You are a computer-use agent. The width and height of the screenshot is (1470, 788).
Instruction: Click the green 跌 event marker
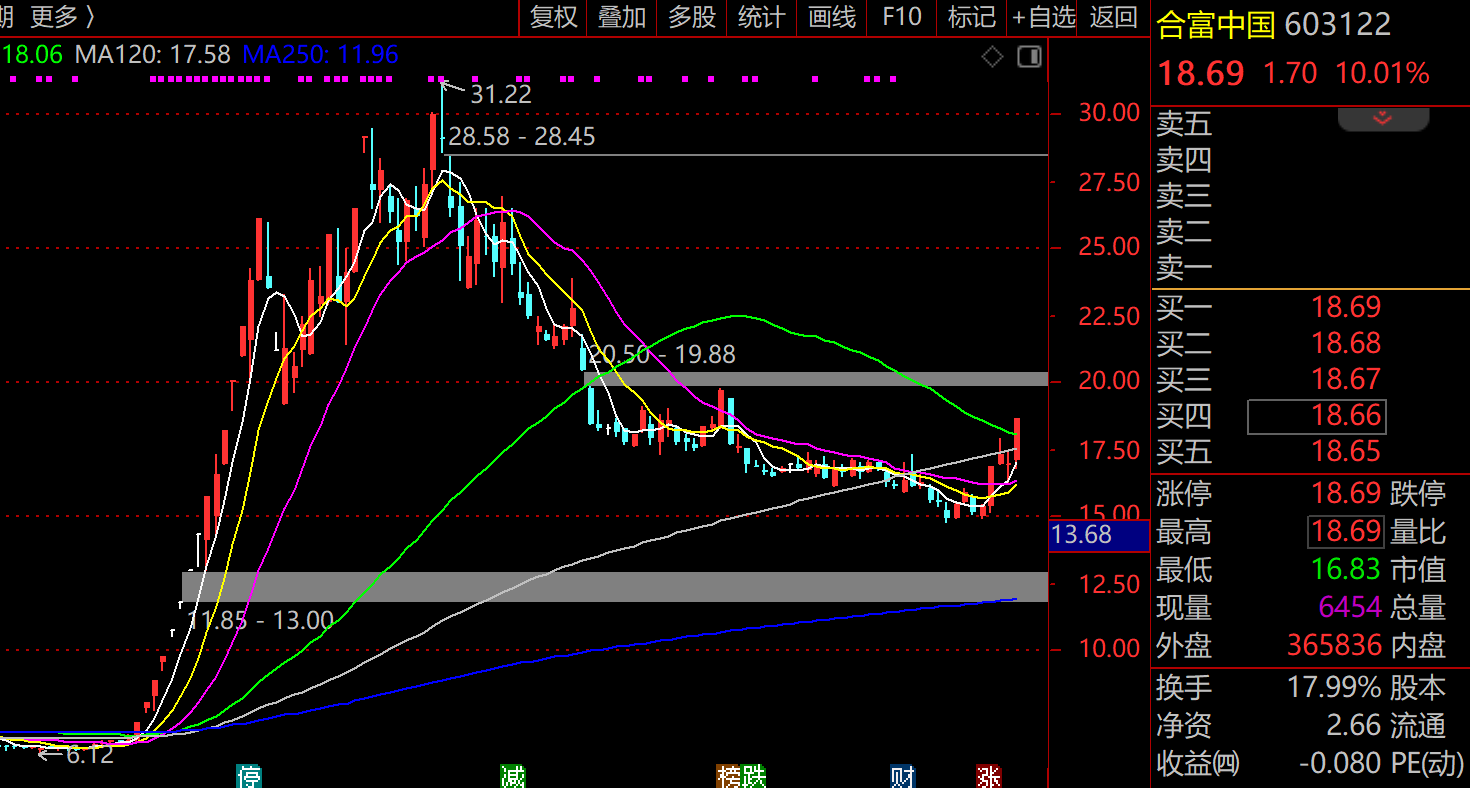click(x=754, y=776)
